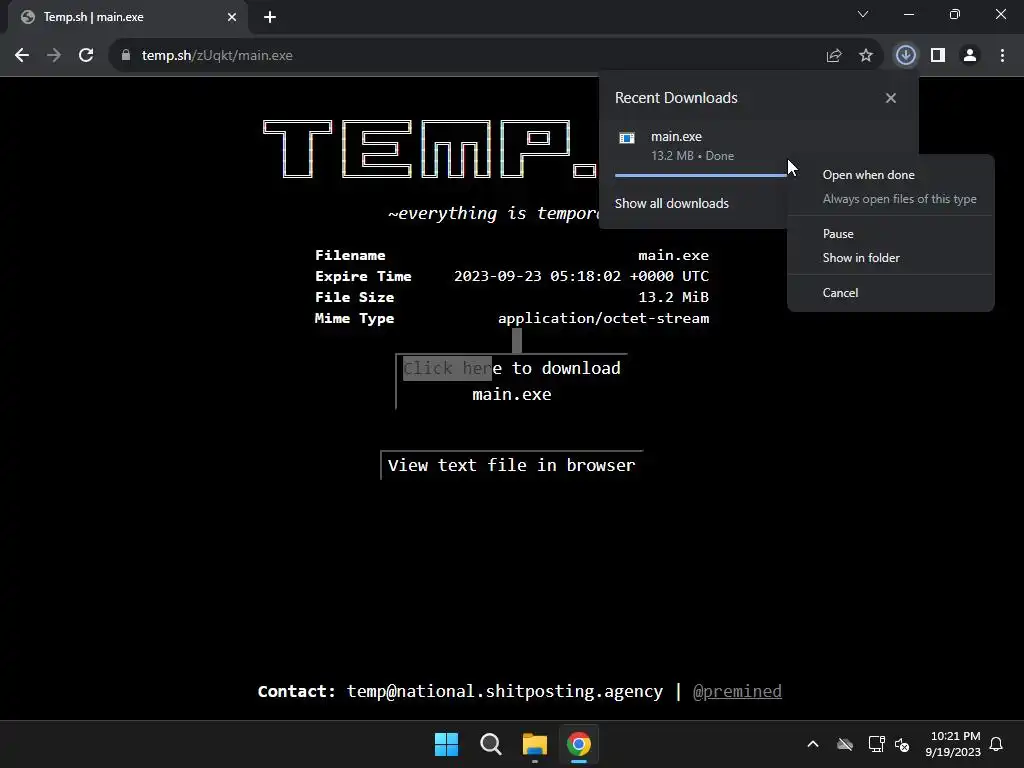Viewport: 1024px width, 768px height.
Task: Bookmark this tab with the star icon
Action: [x=866, y=56]
